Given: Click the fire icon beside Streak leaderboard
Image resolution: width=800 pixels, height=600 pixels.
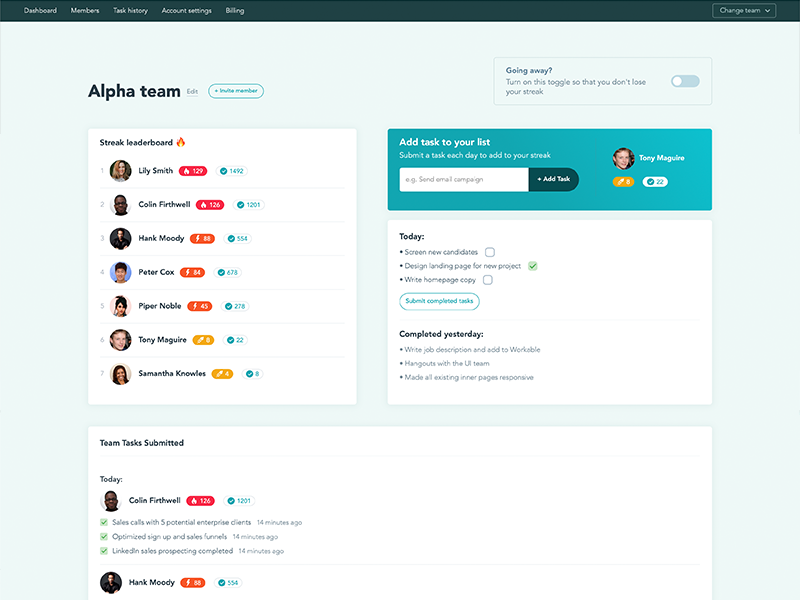Looking at the screenshot, I should coord(181,142).
